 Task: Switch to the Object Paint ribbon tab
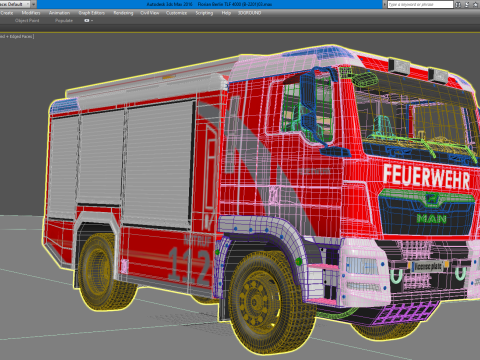27,21
